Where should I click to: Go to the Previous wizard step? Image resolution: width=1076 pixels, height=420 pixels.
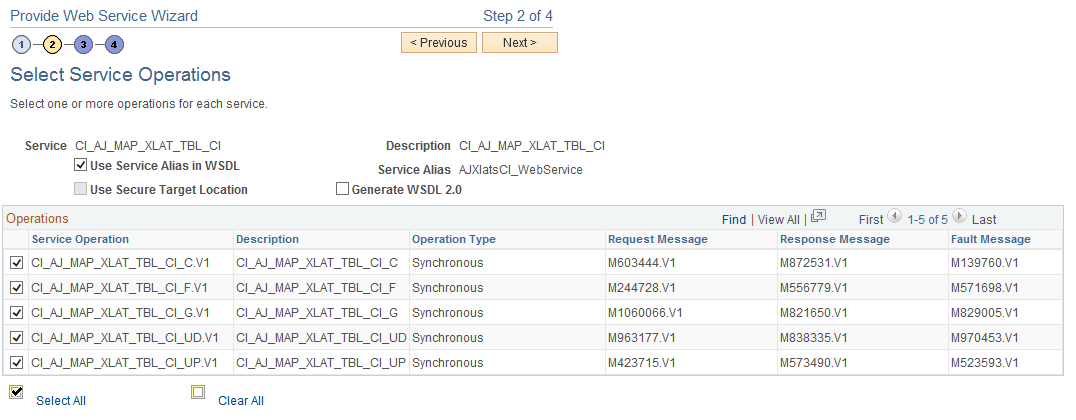[x=438, y=43]
